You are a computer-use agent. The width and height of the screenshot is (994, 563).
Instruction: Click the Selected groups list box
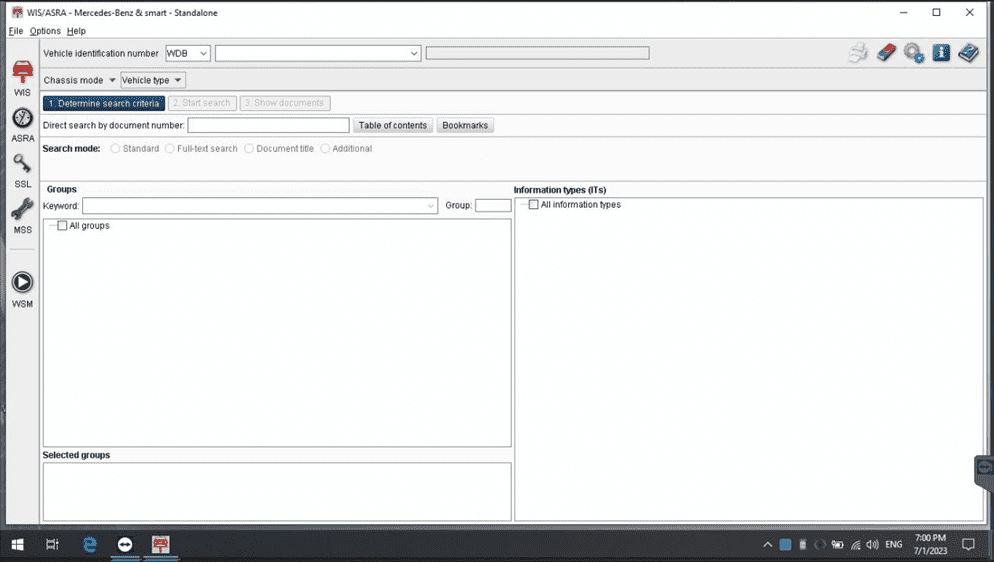point(277,492)
